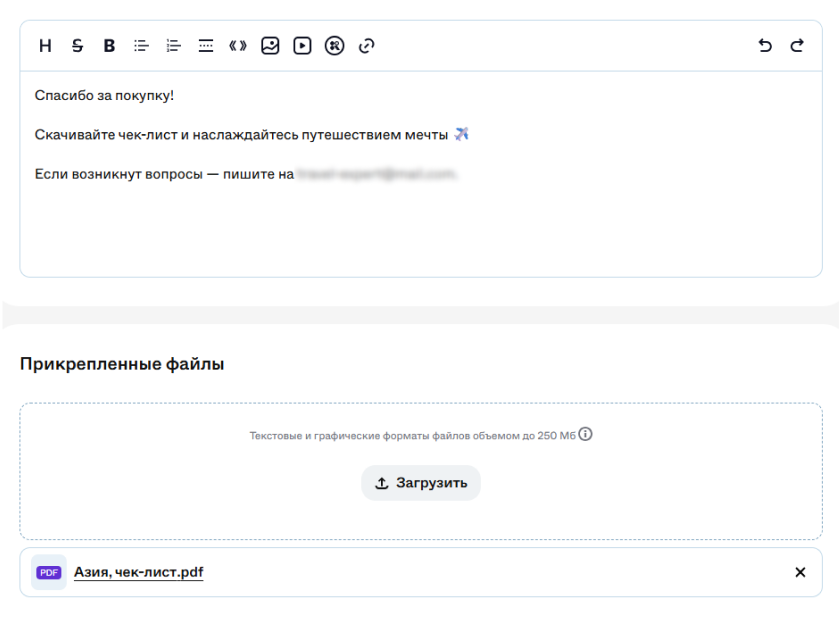Click the info icon next to 250 Мб

[x=585, y=434]
